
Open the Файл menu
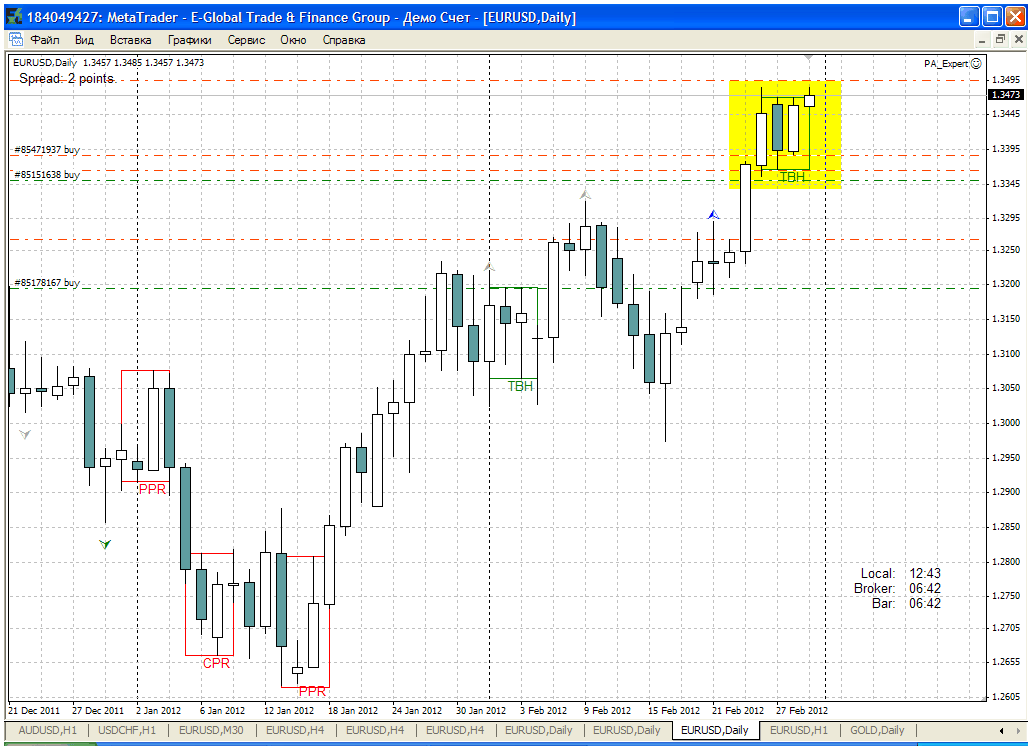(45, 40)
